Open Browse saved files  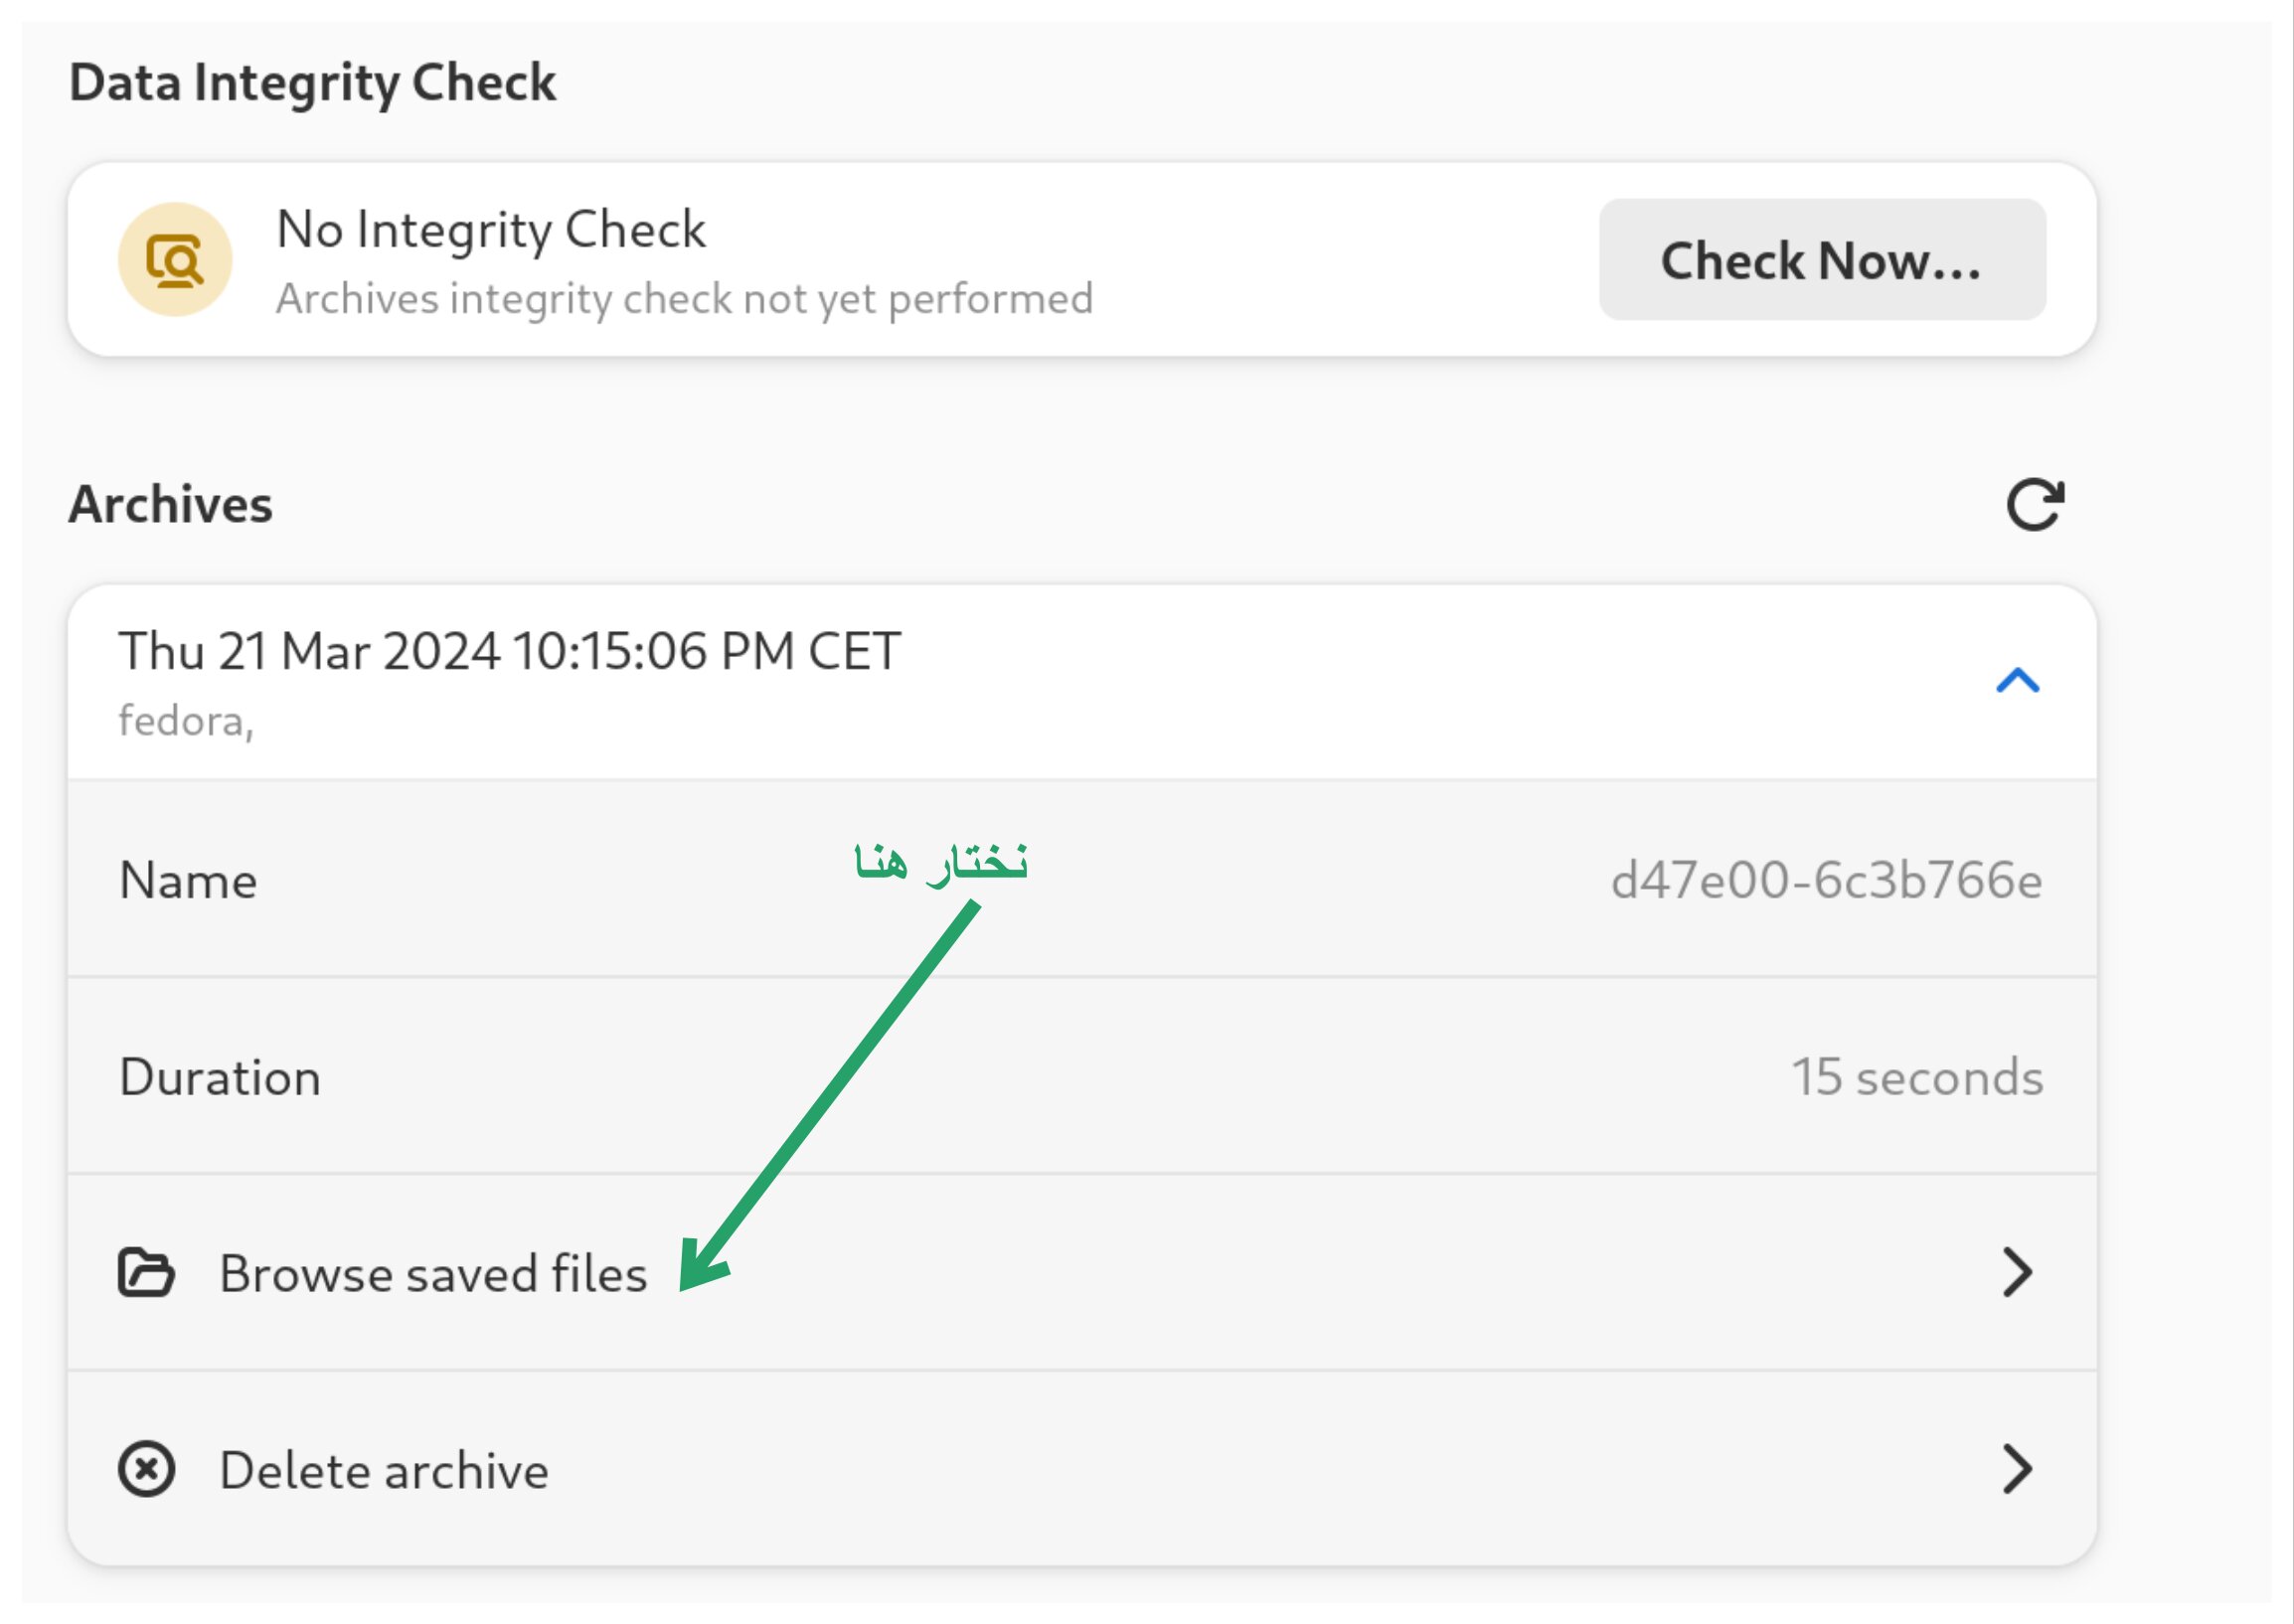coord(433,1275)
